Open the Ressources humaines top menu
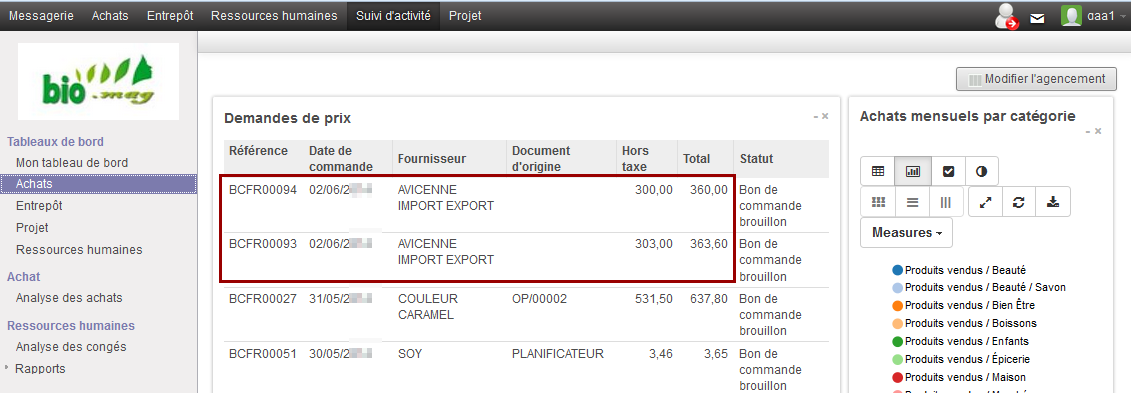Image resolution: width=1131 pixels, height=393 pixels. [274, 15]
